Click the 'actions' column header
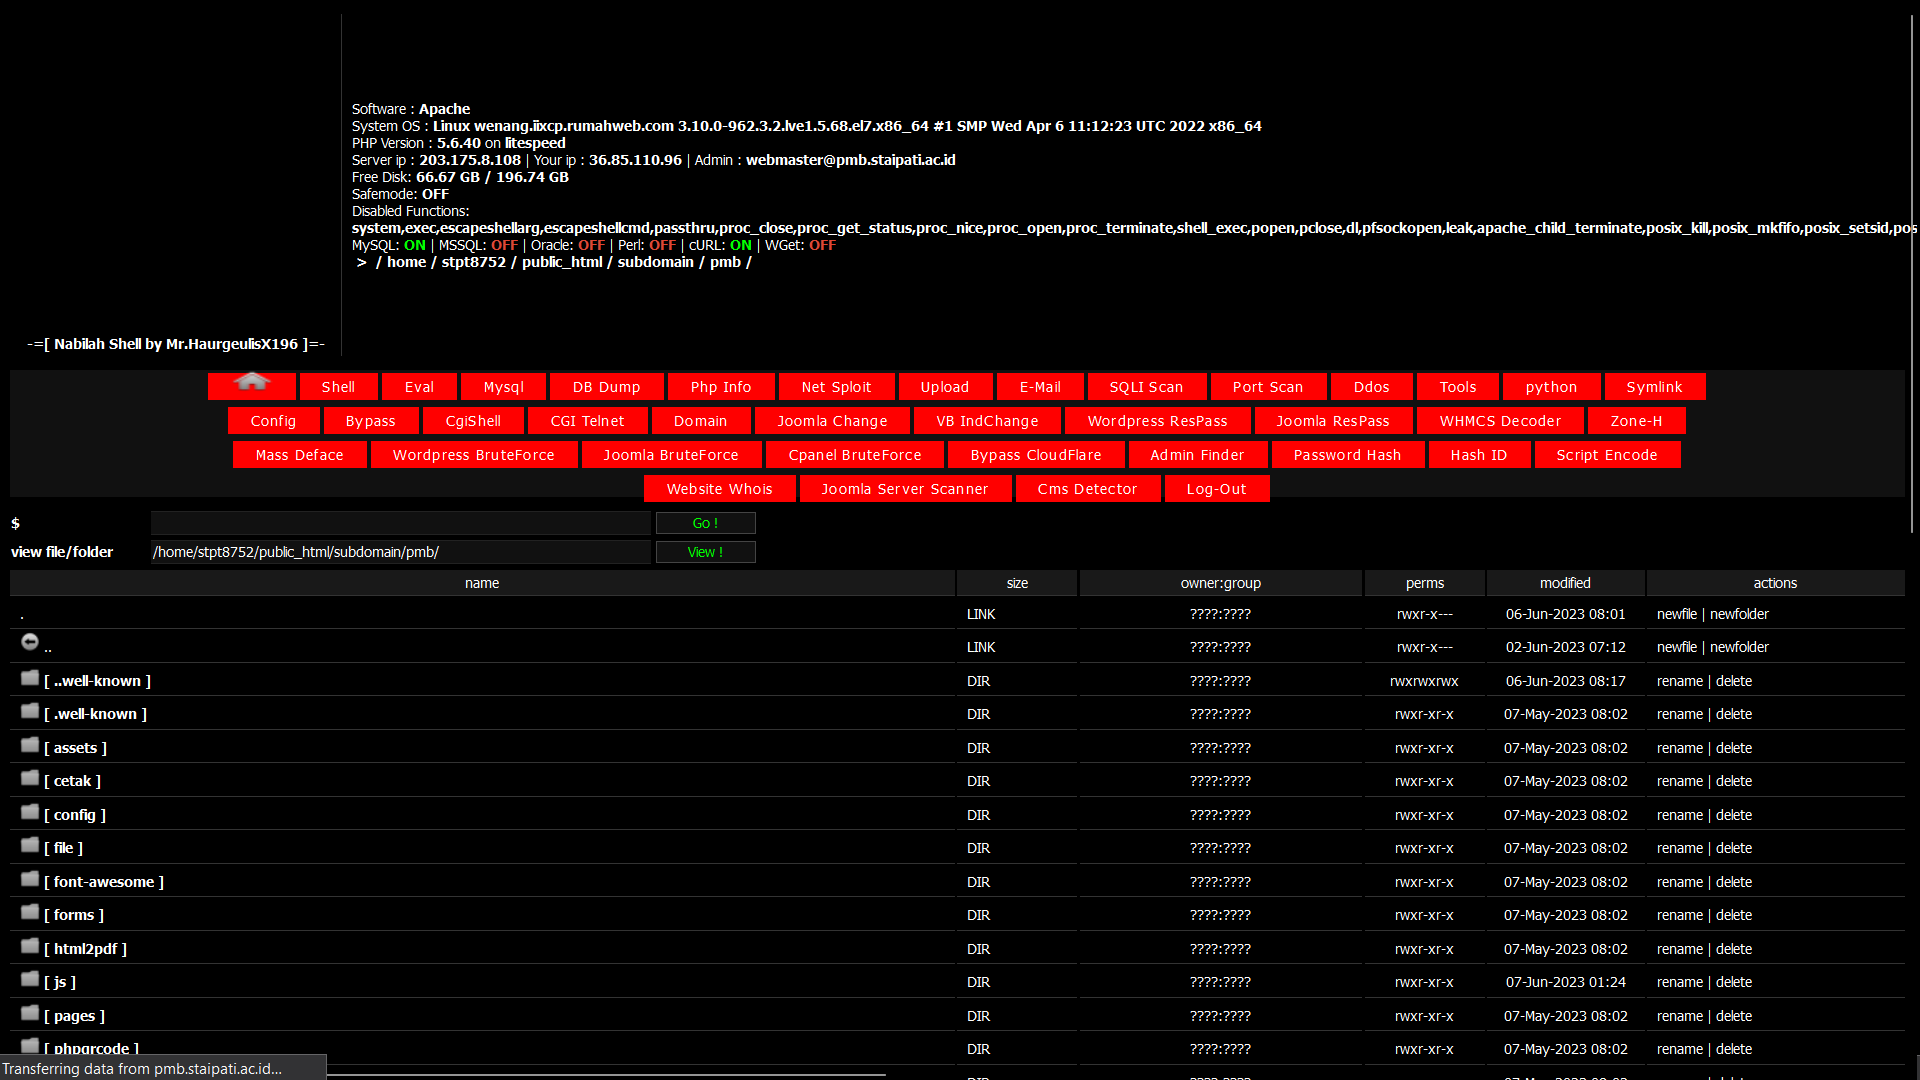 click(1775, 583)
